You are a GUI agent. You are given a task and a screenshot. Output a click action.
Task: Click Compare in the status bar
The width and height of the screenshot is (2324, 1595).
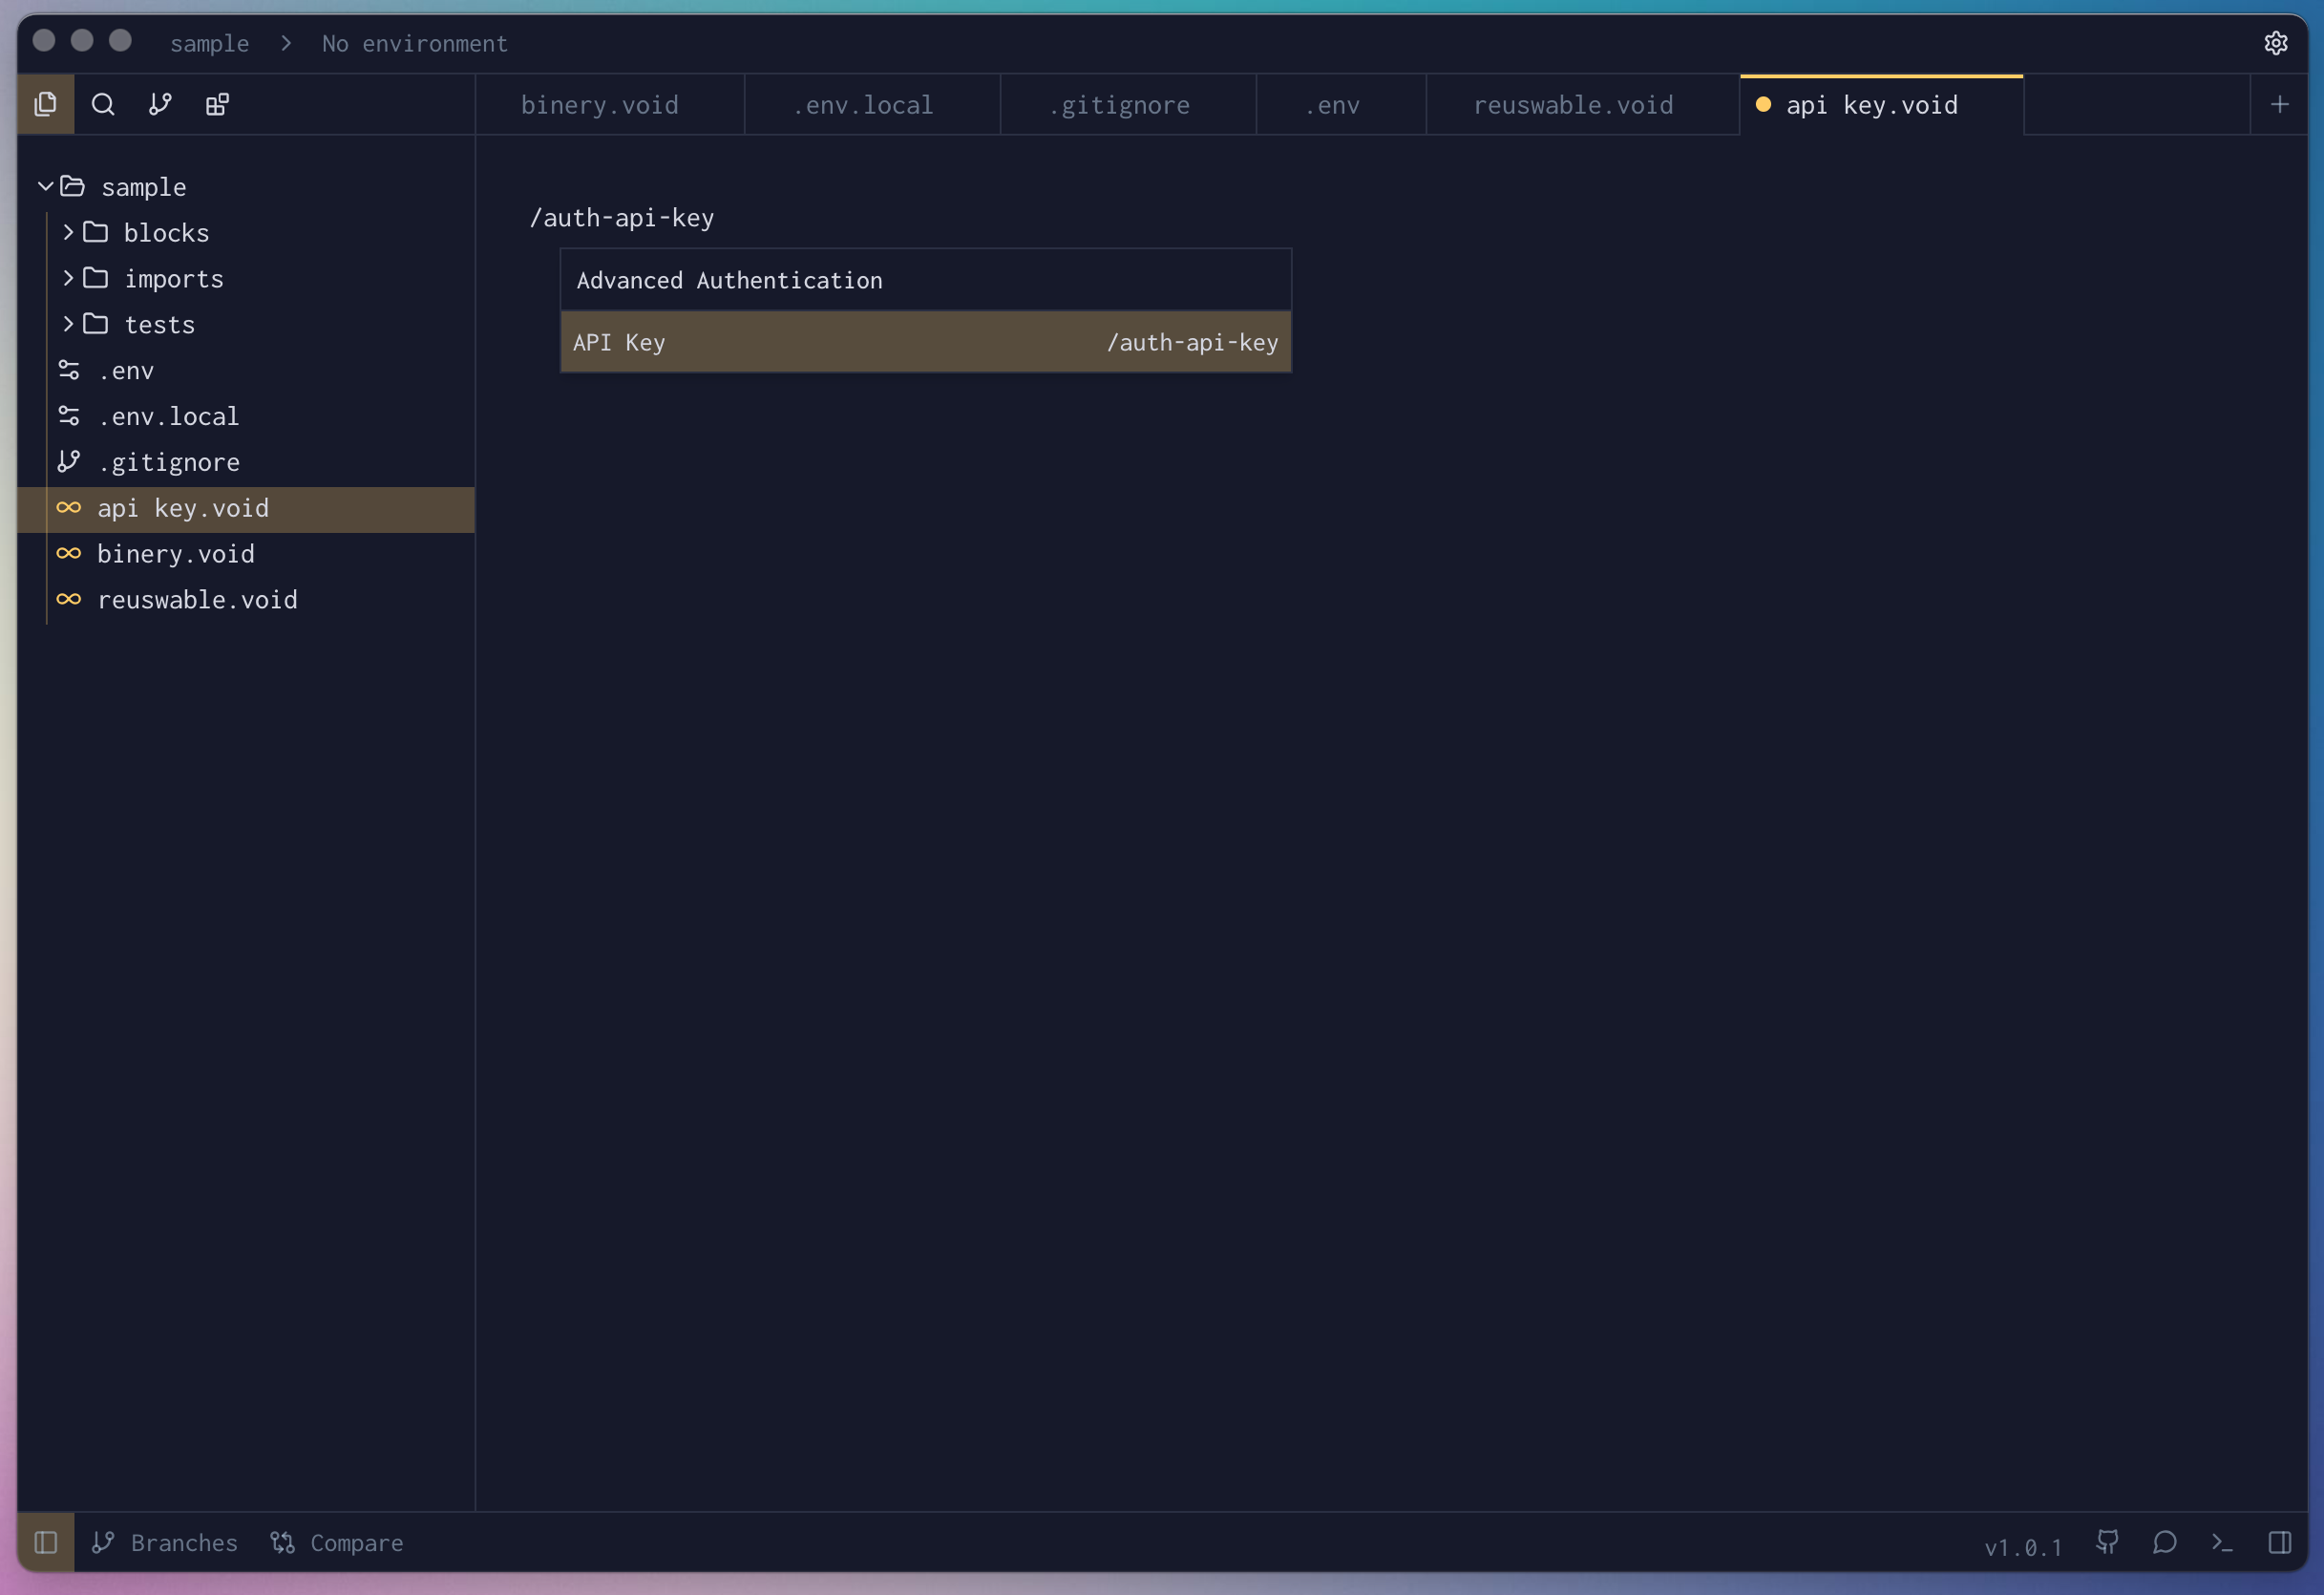(338, 1542)
